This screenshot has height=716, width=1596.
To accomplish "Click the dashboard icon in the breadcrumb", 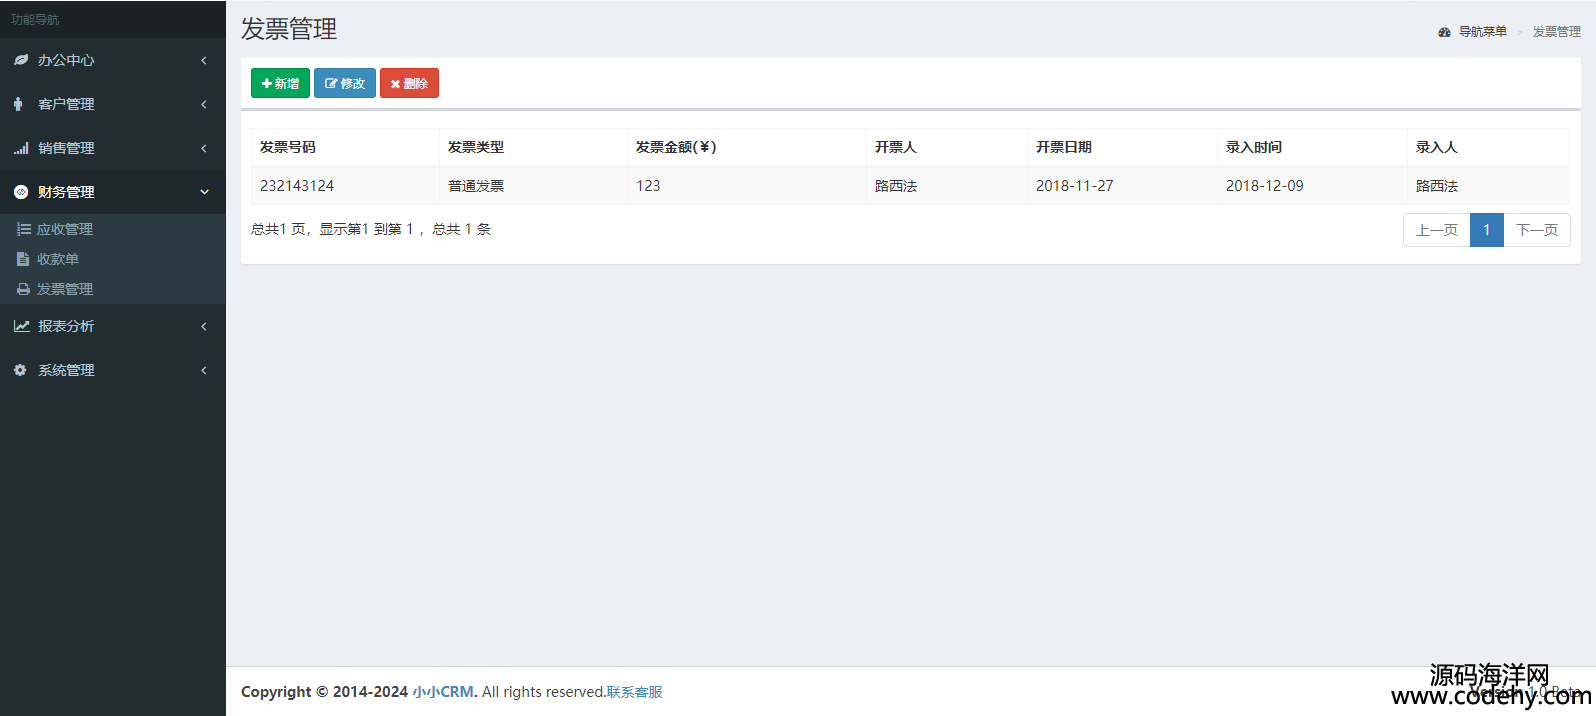I will coord(1444,32).
